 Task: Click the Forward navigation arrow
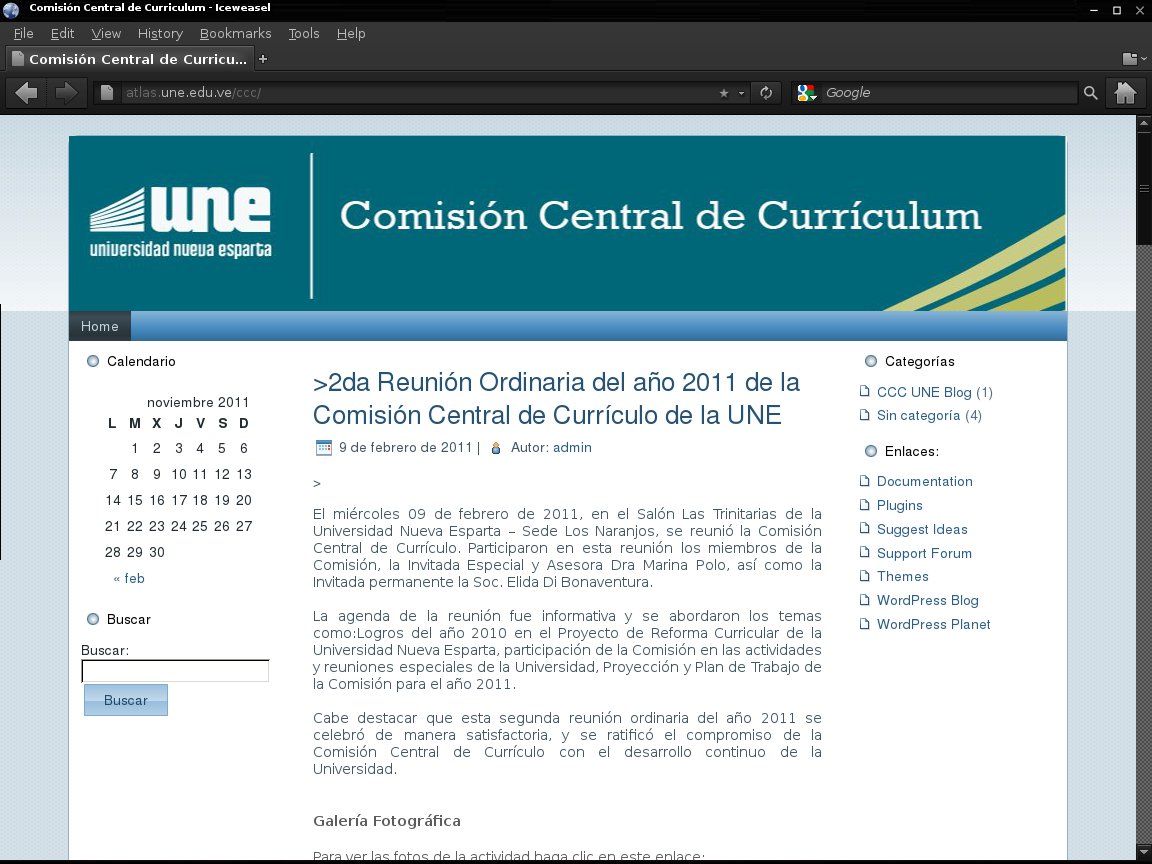pyautogui.click(x=65, y=93)
